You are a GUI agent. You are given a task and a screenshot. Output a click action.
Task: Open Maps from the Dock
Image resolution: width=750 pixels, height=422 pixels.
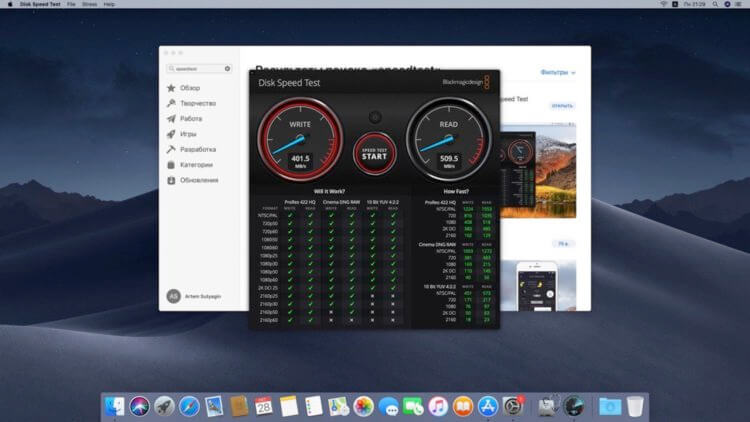pos(339,407)
